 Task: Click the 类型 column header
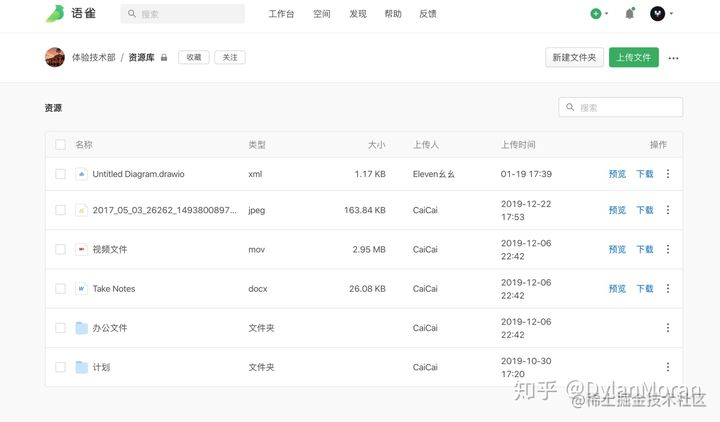pos(257,145)
